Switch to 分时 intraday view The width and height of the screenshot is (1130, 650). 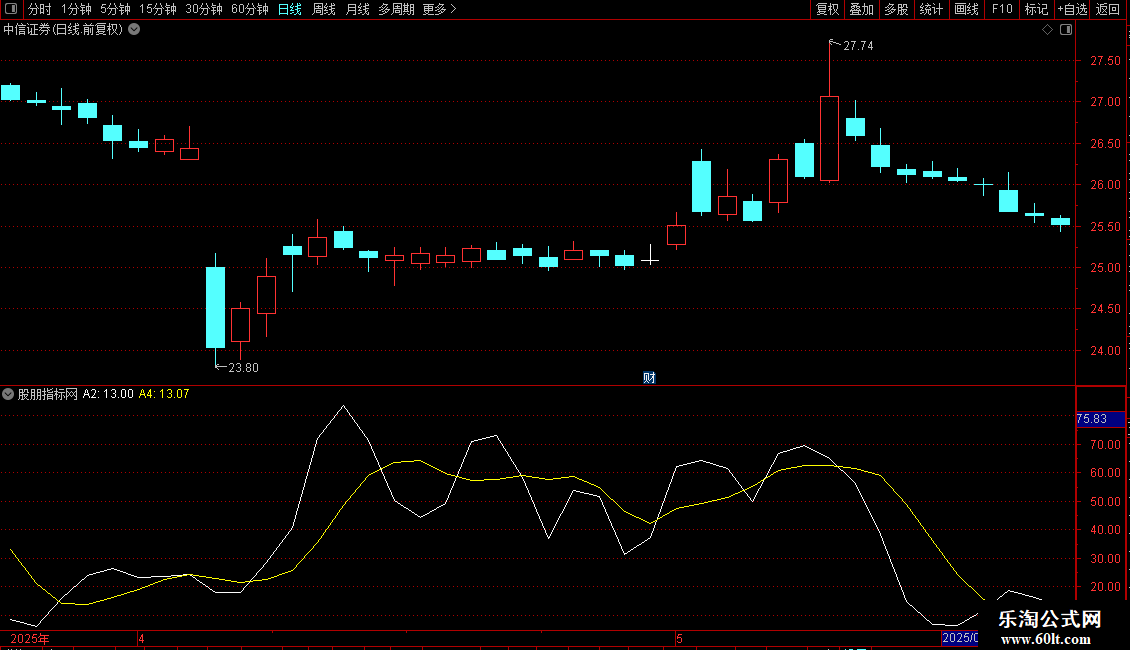point(40,9)
